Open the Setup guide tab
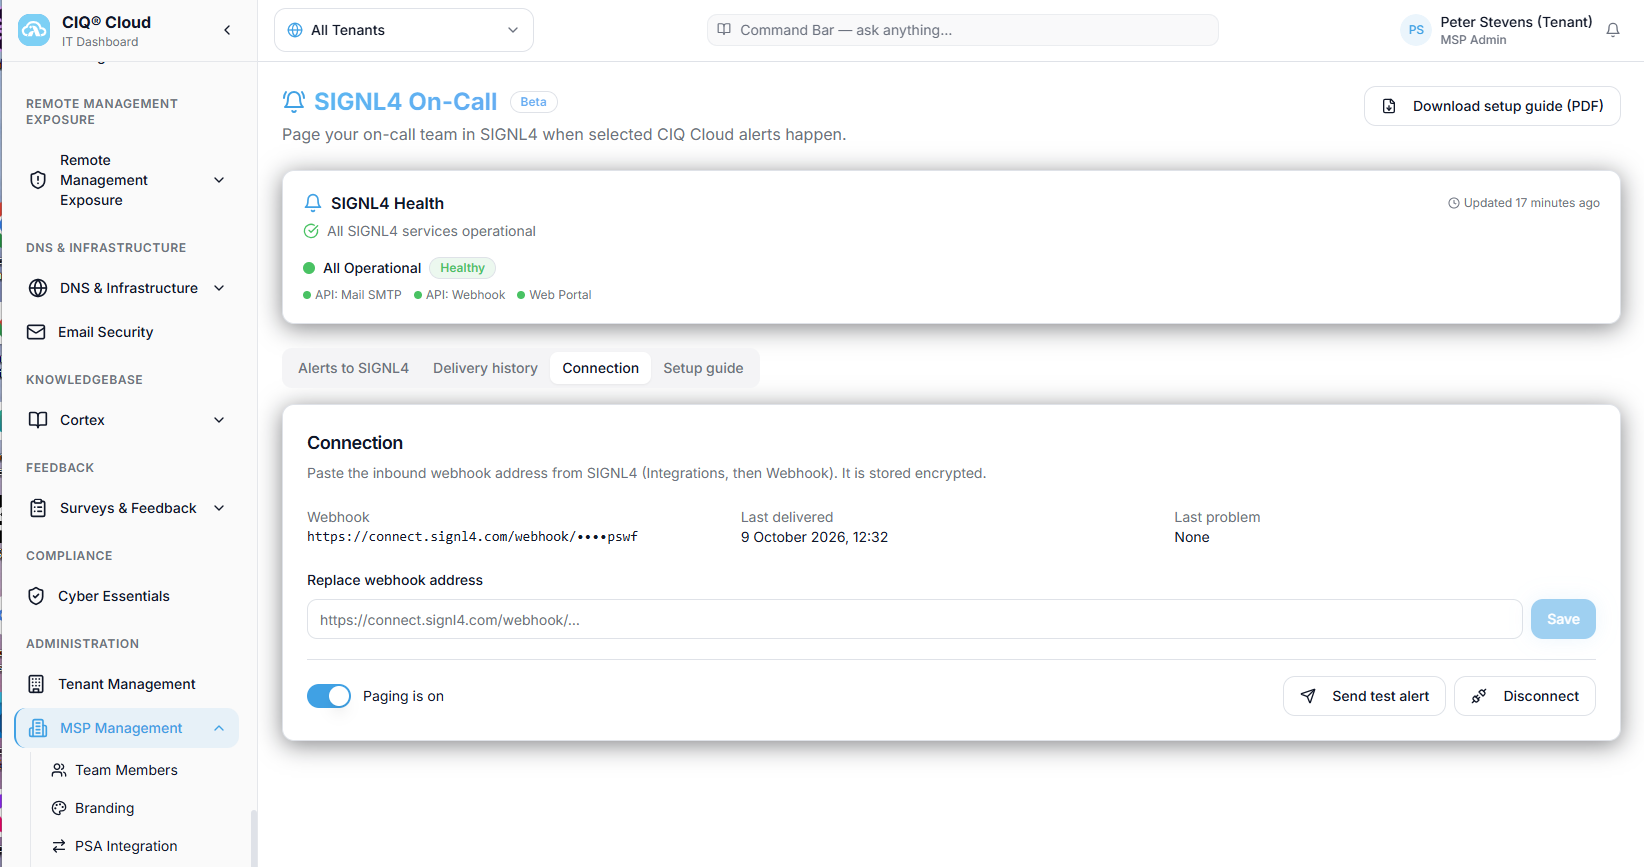Viewport: 1644px width, 867px height. tap(703, 368)
